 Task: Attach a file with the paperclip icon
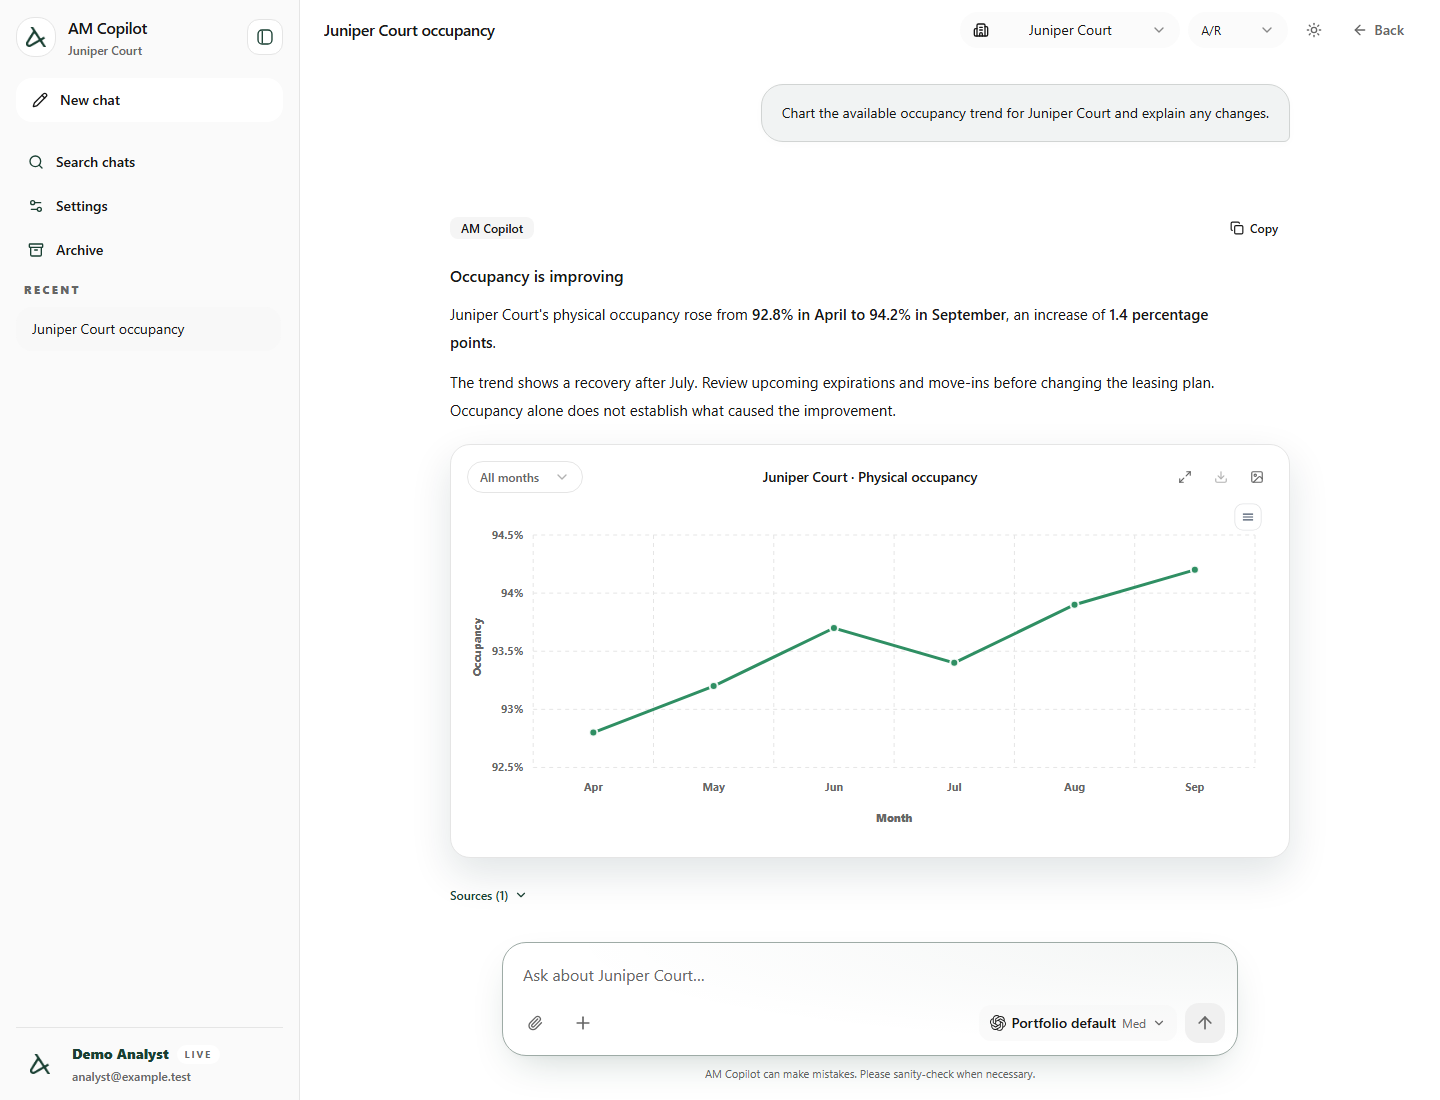point(536,1023)
